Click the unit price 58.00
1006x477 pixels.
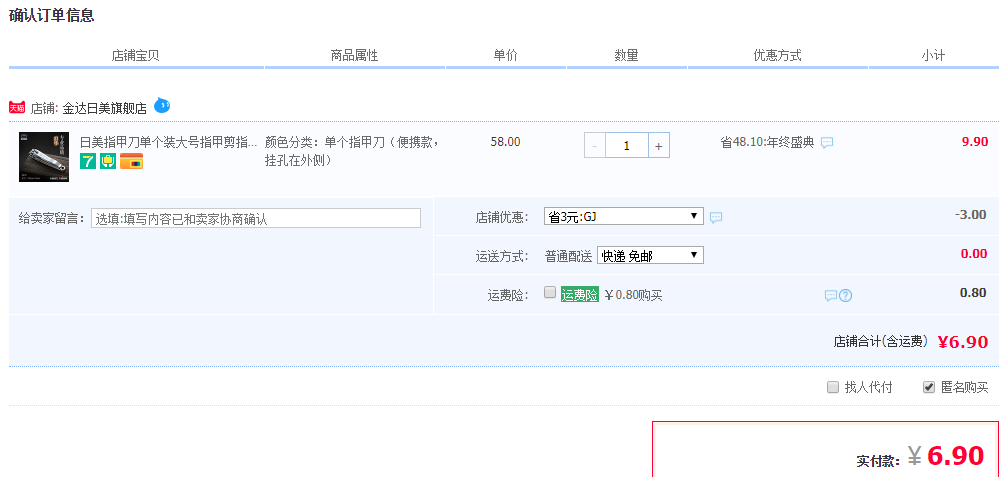click(x=506, y=142)
